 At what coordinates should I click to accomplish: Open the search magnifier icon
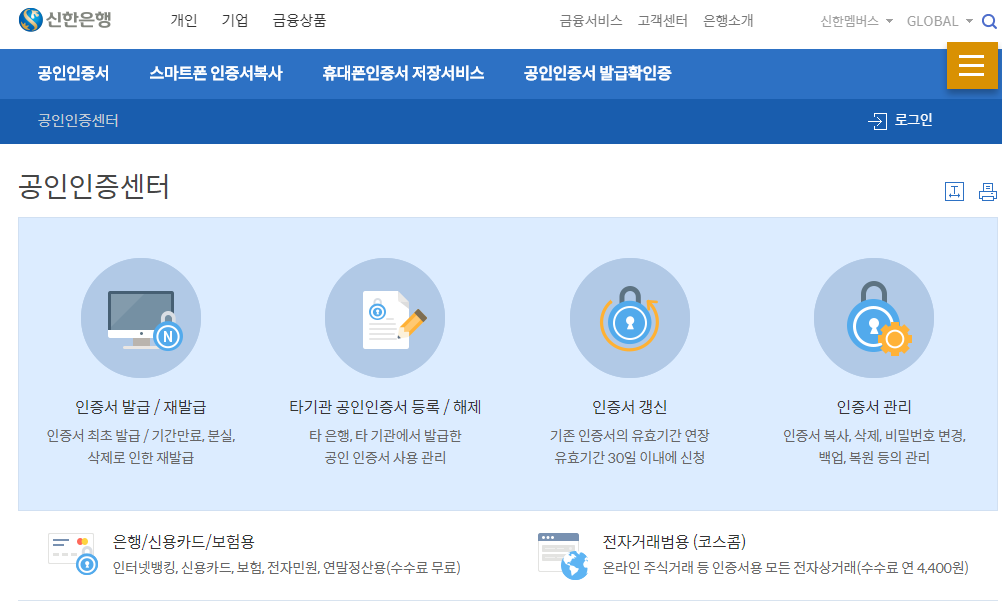989,22
